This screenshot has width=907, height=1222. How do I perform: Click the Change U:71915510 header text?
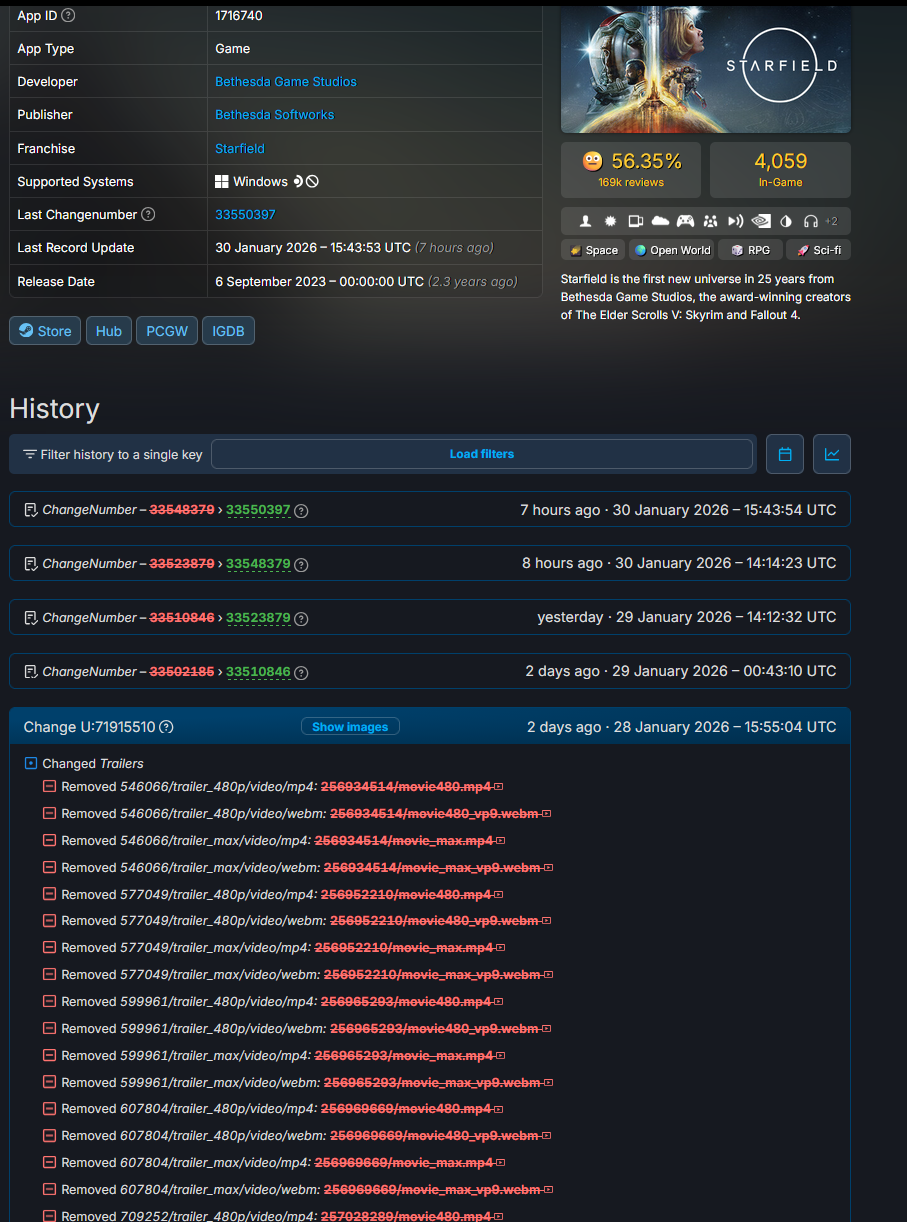tap(89, 727)
